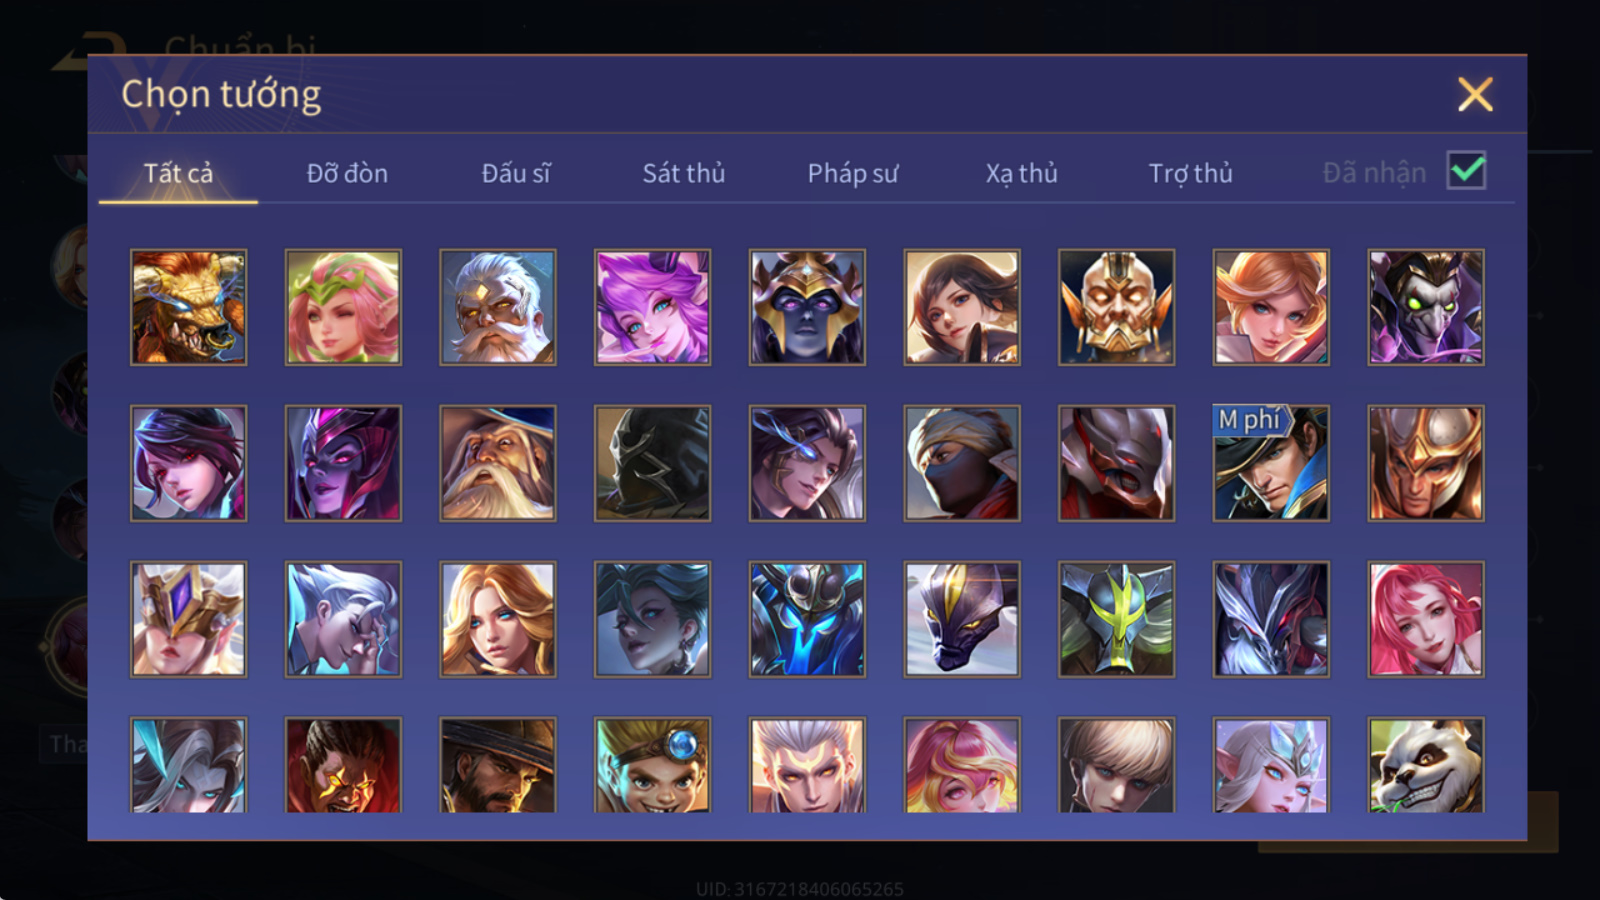Select the golden masked warrior hero
This screenshot has height=900, width=1600.
(x=1117, y=307)
